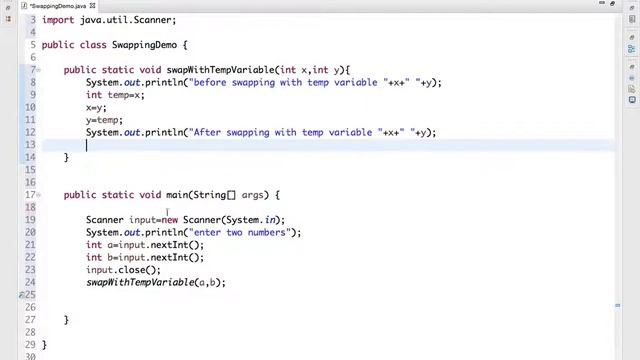Restore the stack above the Task List icon
The image size is (640, 360).
[x=632, y=8]
